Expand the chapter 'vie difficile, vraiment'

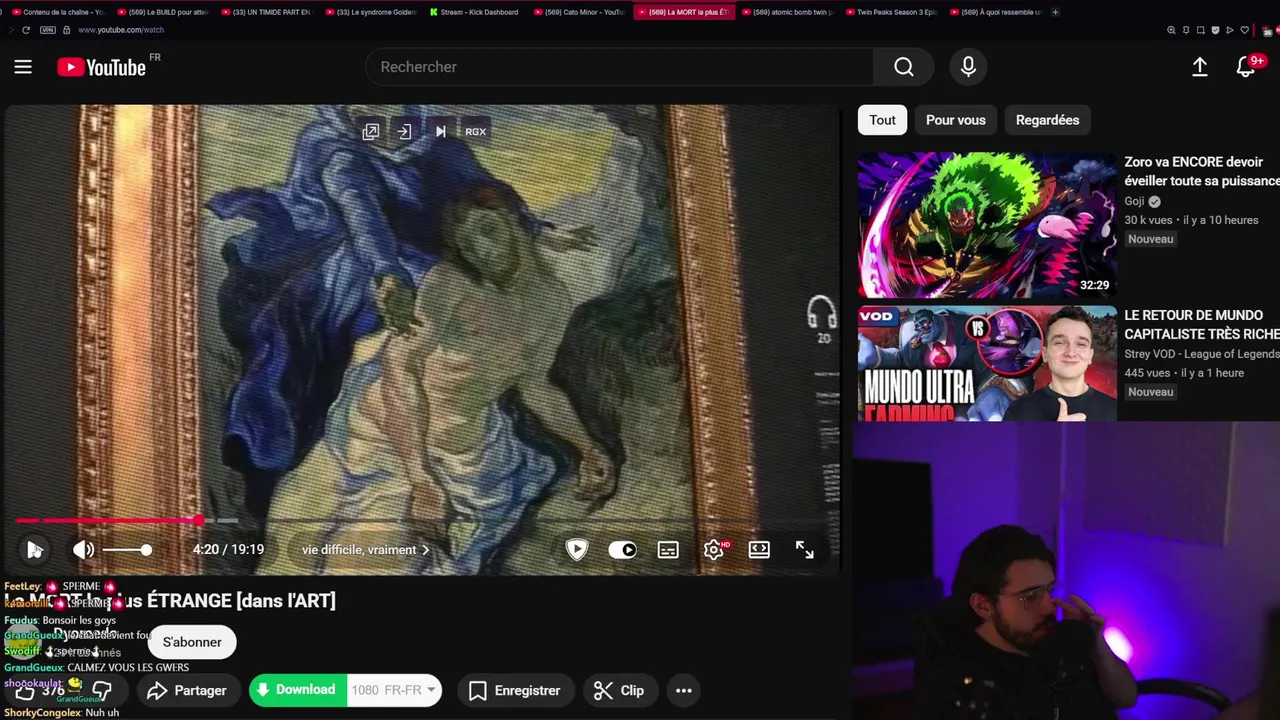tap(365, 550)
